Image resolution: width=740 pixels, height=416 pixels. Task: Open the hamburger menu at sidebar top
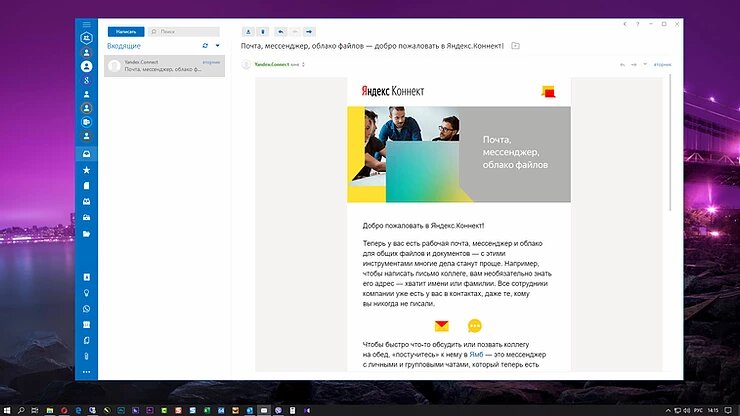click(x=86, y=25)
